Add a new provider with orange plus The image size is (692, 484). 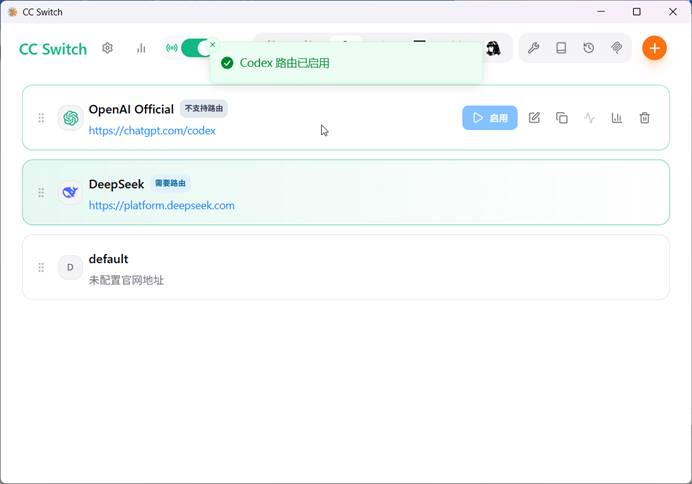click(654, 48)
